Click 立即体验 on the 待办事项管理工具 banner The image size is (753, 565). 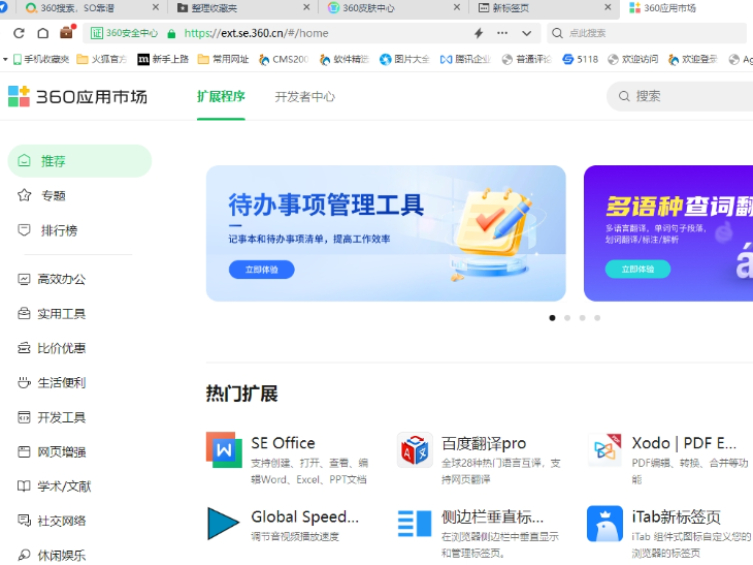[x=262, y=269]
